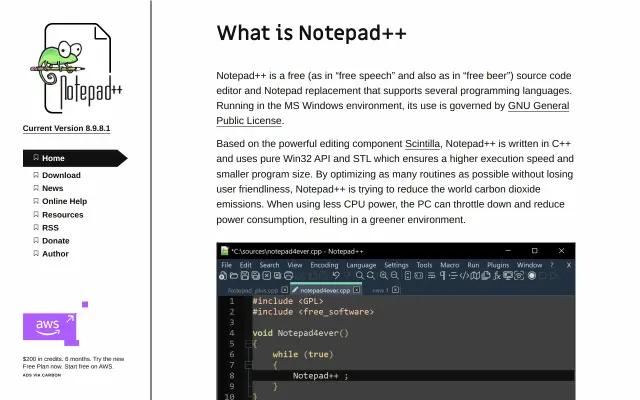Switch to the Notepad_plus.cpp tab
The height and width of the screenshot is (400, 640).
click(253, 290)
